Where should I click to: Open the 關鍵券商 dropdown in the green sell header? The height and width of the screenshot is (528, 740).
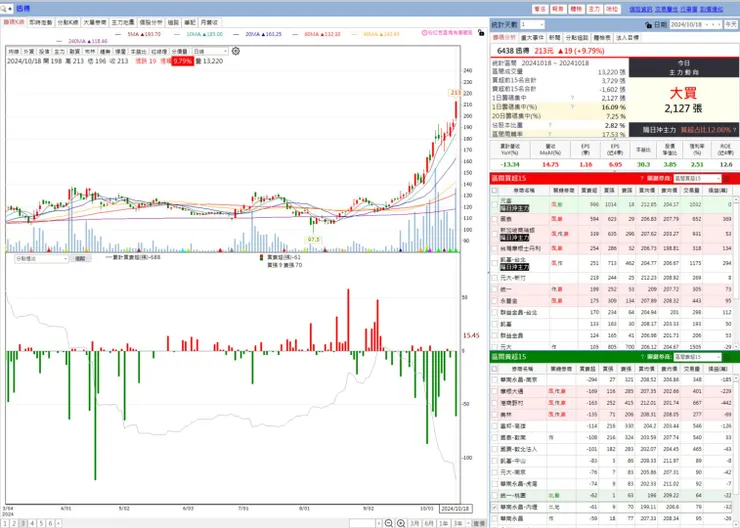tap(698, 357)
